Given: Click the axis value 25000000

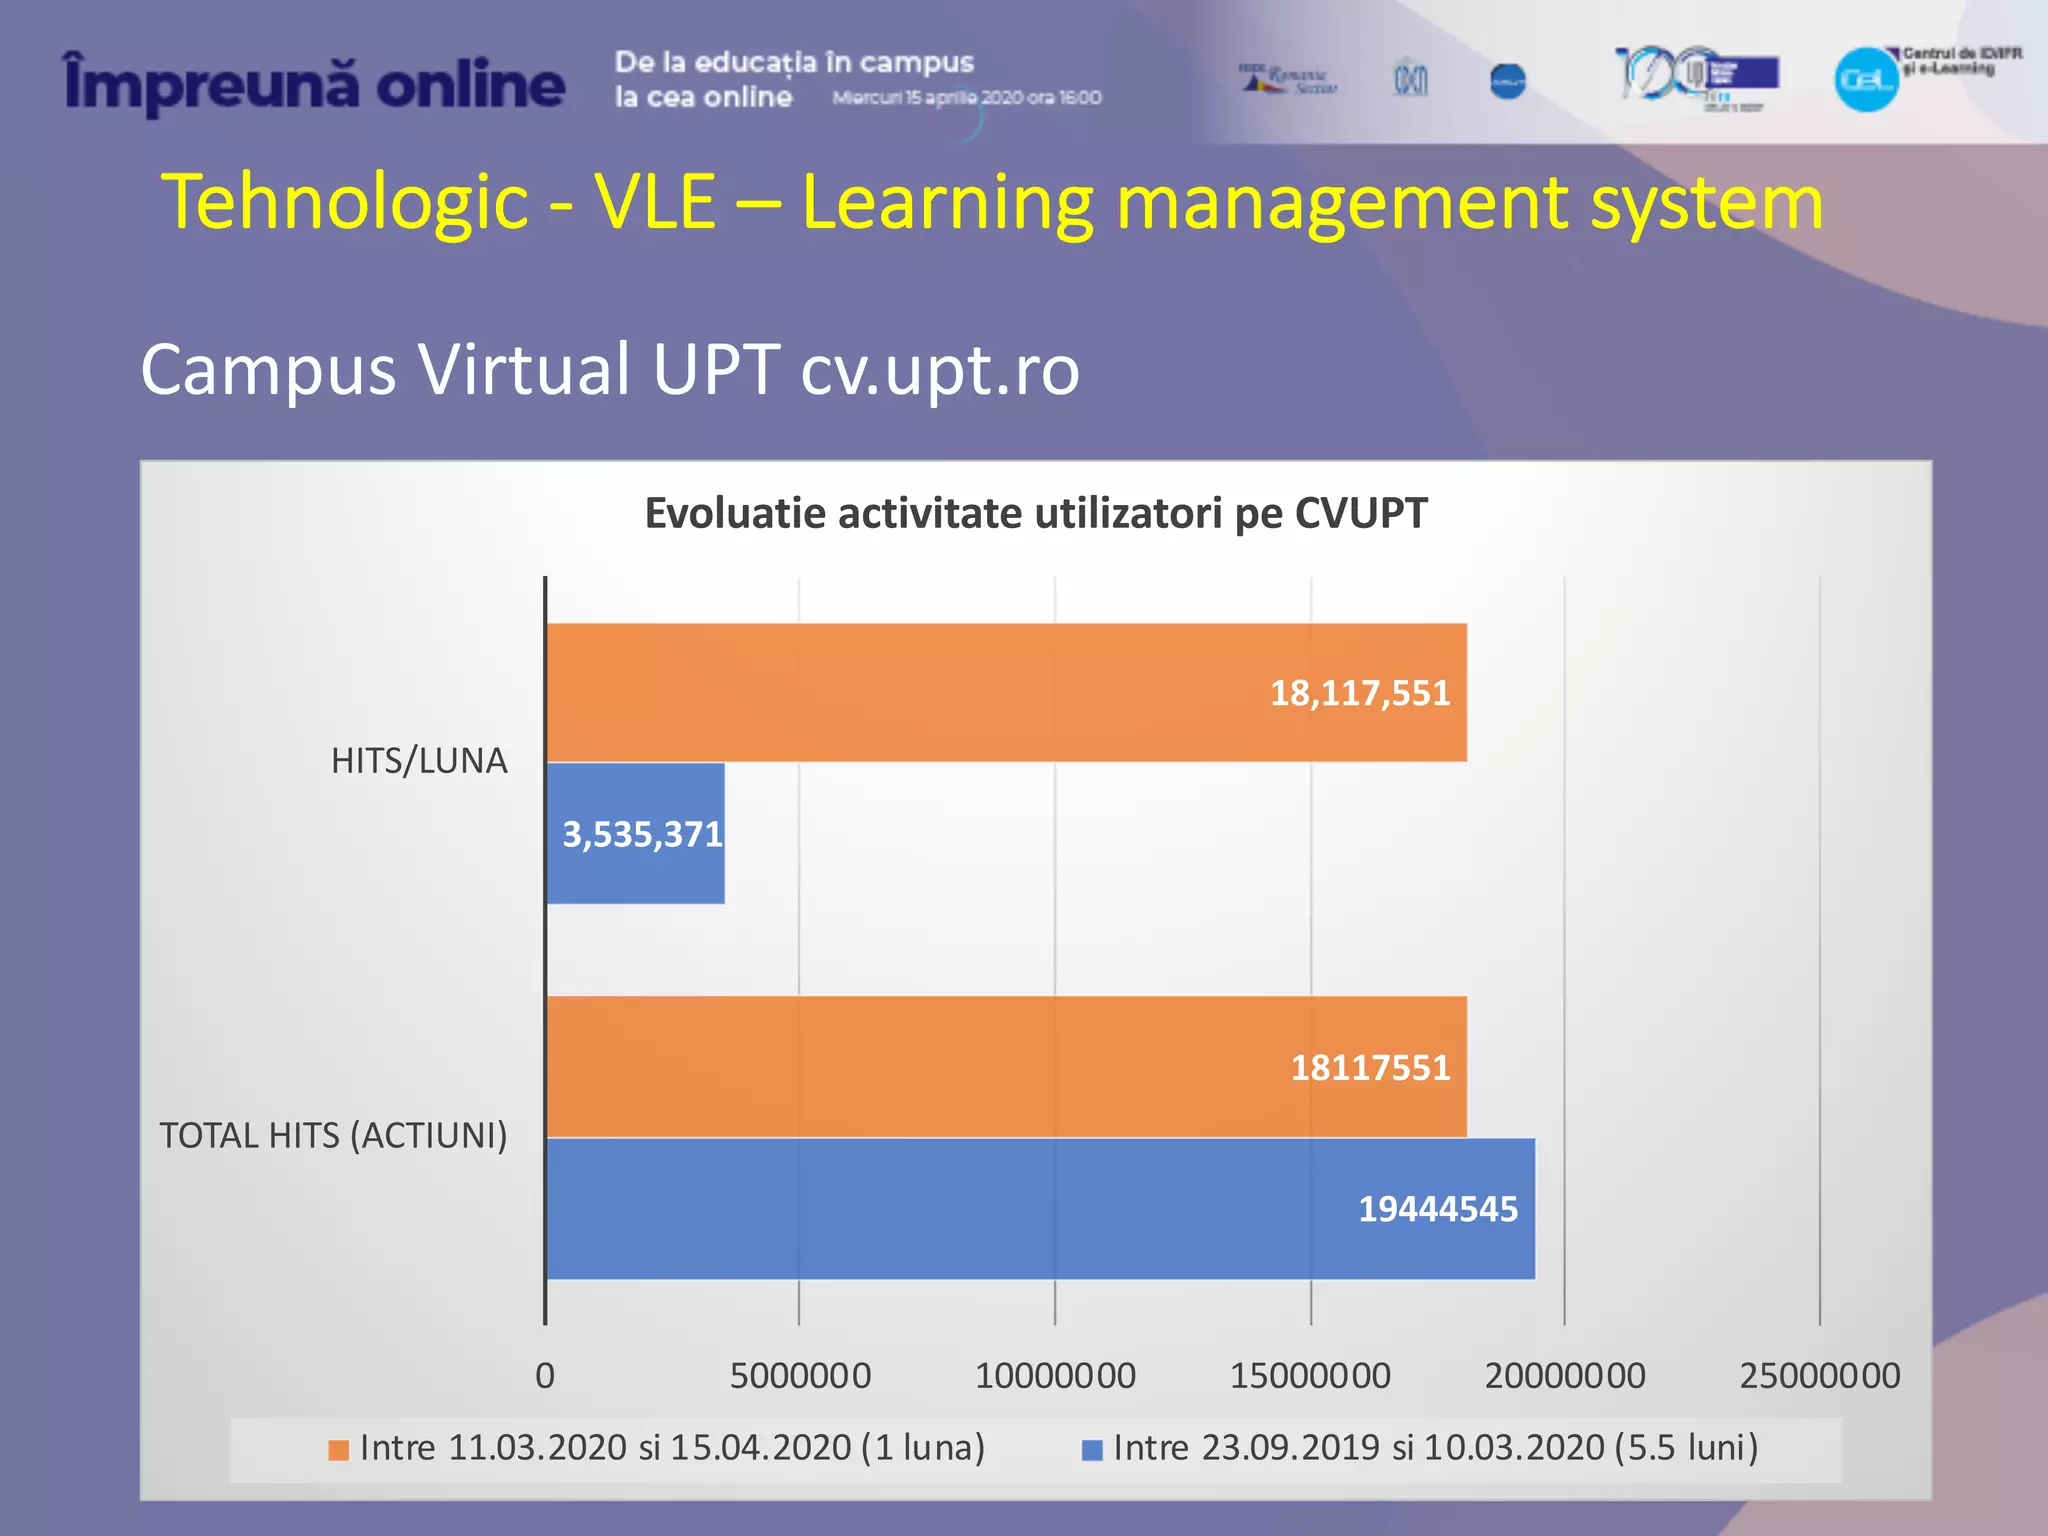Looking at the screenshot, I should coord(1820,1376).
